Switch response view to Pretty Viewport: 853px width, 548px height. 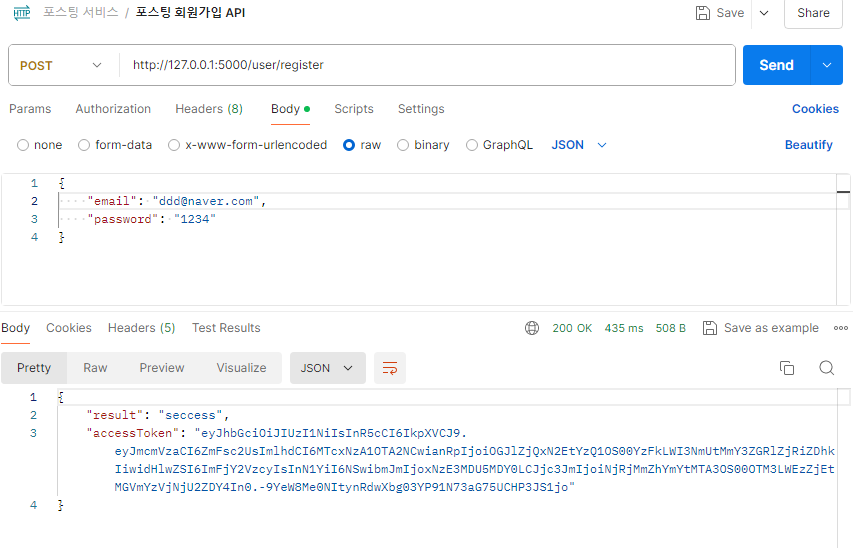point(34,368)
